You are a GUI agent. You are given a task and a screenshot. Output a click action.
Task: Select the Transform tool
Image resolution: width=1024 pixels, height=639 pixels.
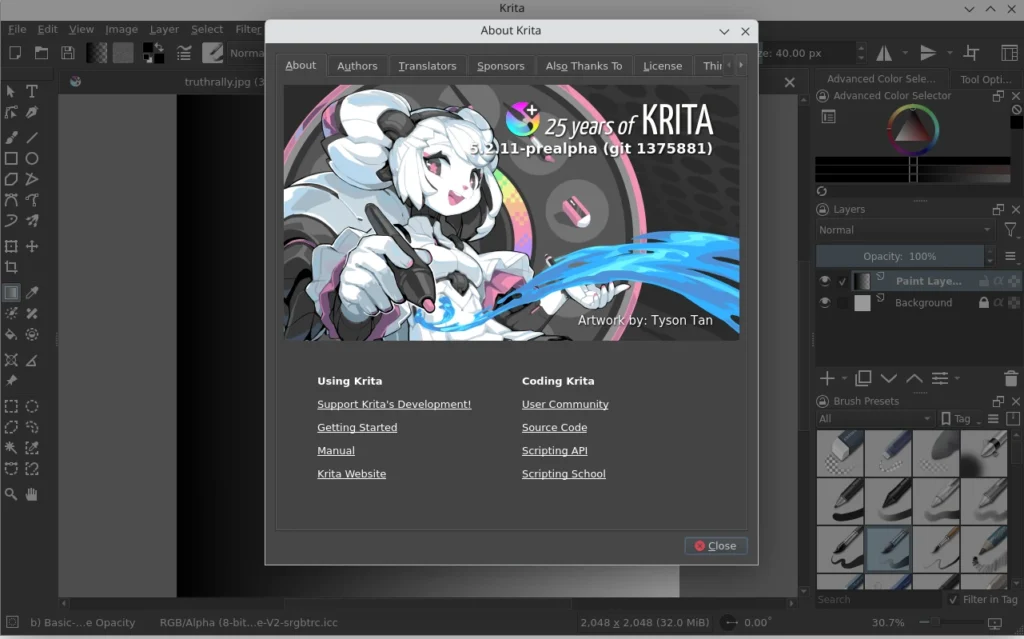(x=11, y=246)
